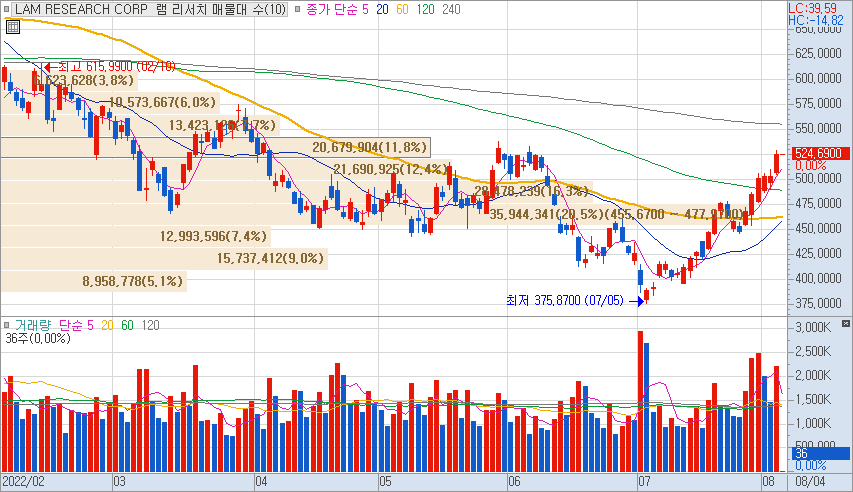Select the HC:-14.82 value

pyautogui.click(x=815, y=20)
